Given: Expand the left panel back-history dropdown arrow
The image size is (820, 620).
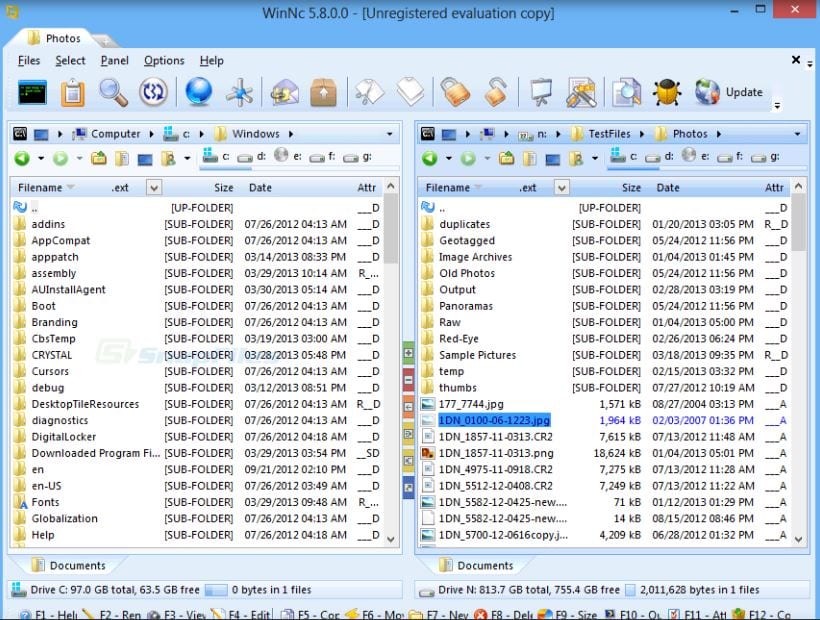Looking at the screenshot, I should tap(41, 158).
